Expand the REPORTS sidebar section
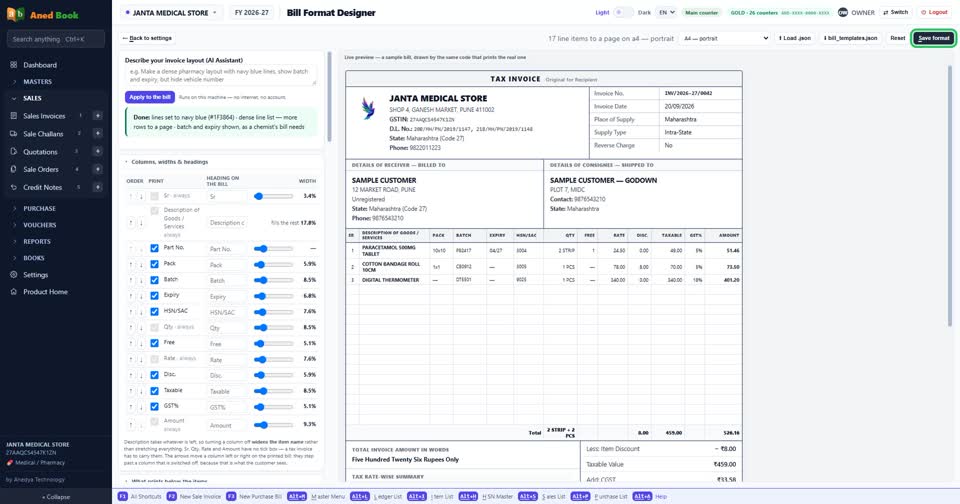 pos(37,241)
